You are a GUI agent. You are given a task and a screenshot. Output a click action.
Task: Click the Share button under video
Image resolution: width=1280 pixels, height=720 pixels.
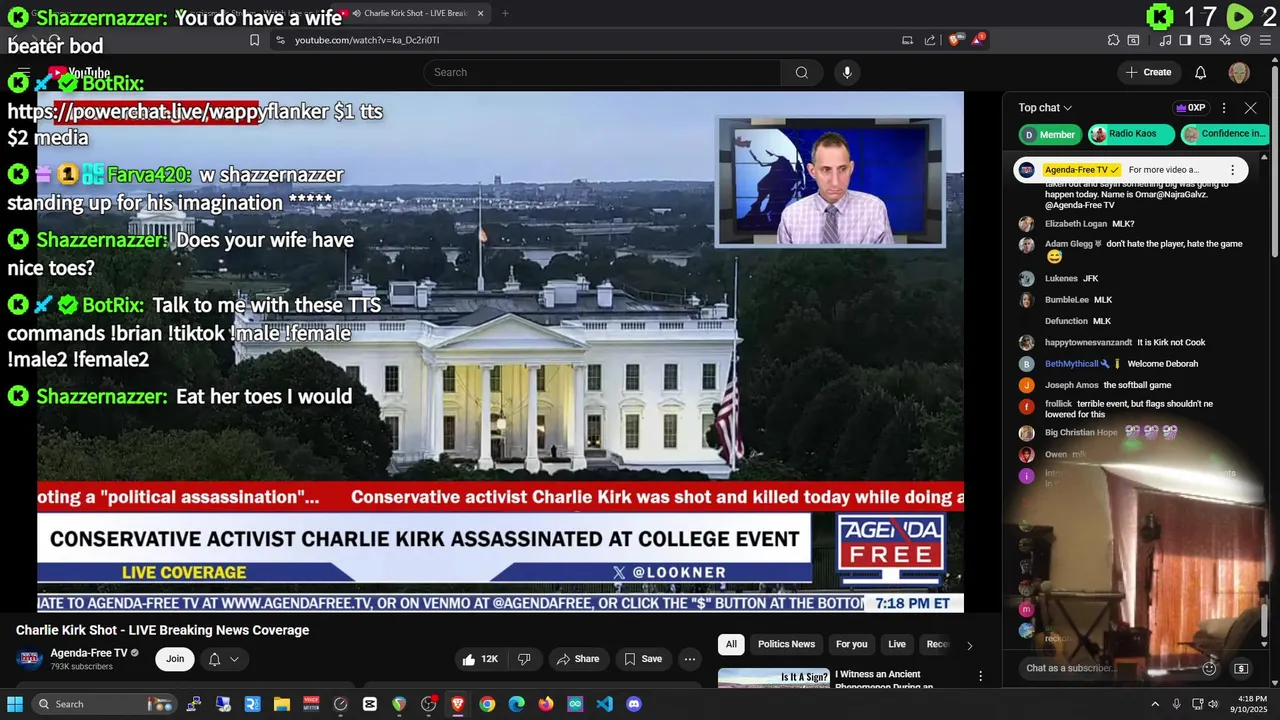pyautogui.click(x=577, y=659)
